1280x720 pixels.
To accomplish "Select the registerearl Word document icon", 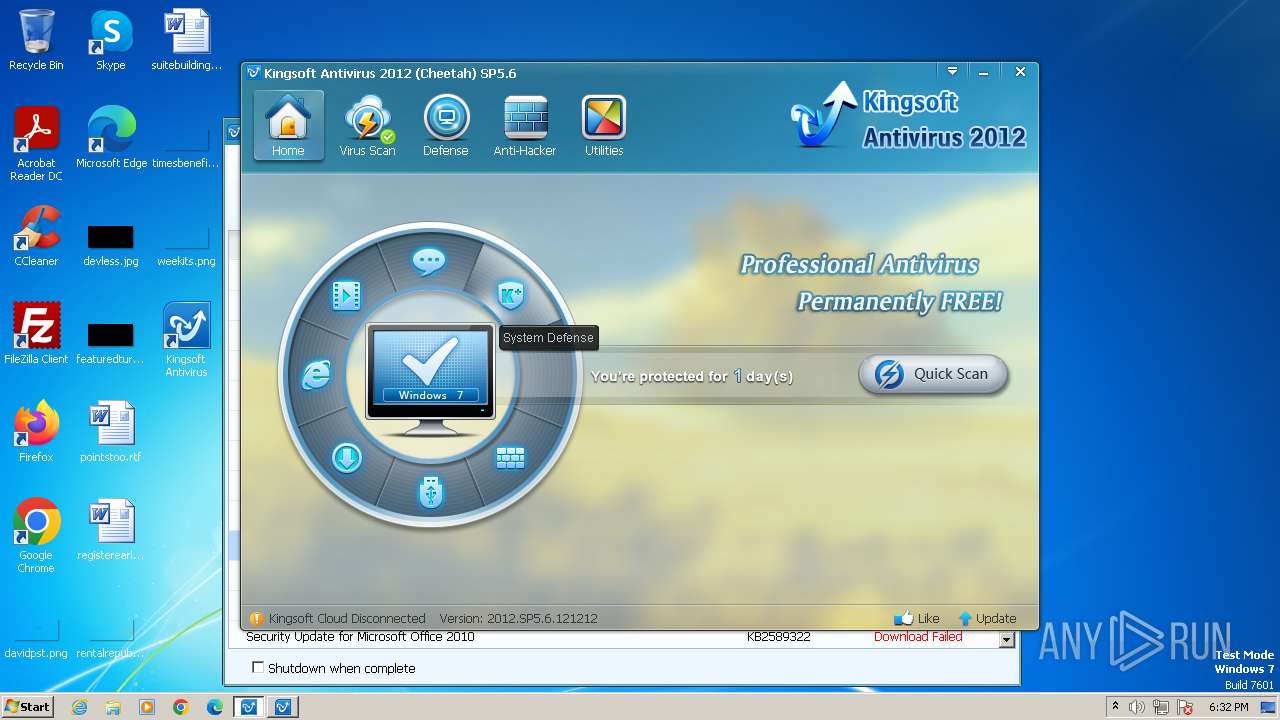I will [x=110, y=529].
